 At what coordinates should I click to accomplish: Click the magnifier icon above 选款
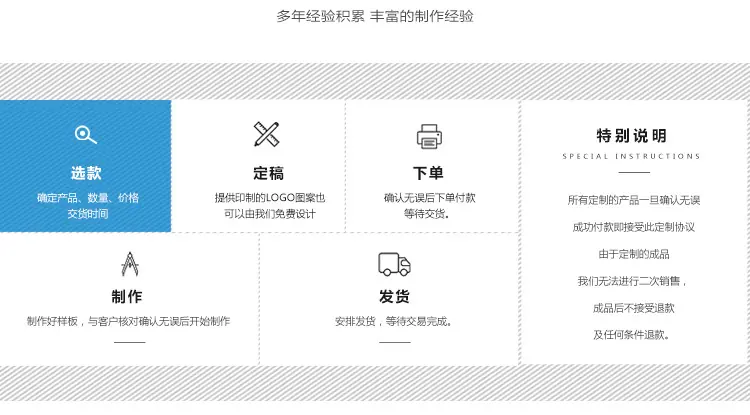pyautogui.click(x=86, y=135)
